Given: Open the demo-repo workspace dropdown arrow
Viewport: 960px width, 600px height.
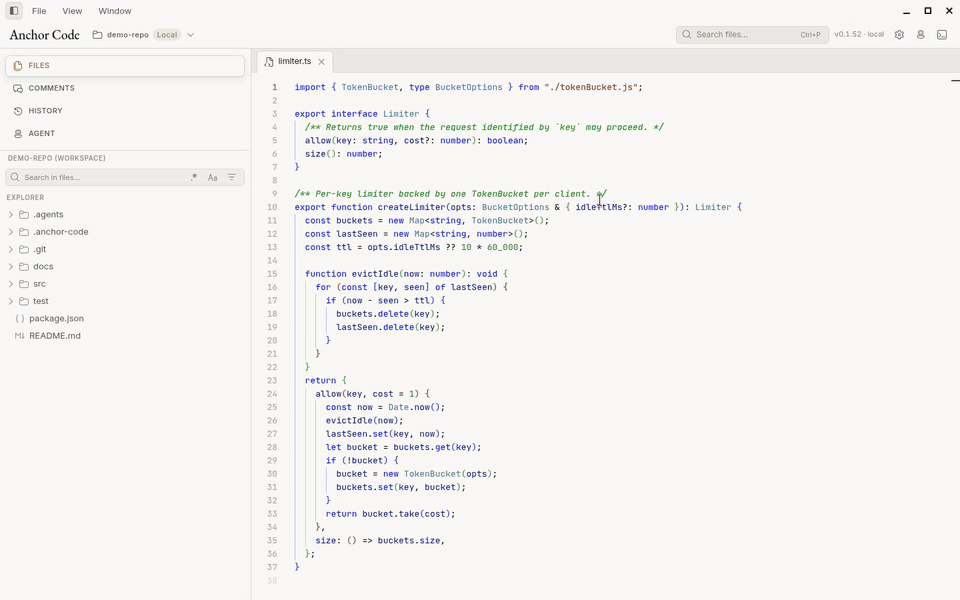Looking at the screenshot, I should tap(190, 35).
